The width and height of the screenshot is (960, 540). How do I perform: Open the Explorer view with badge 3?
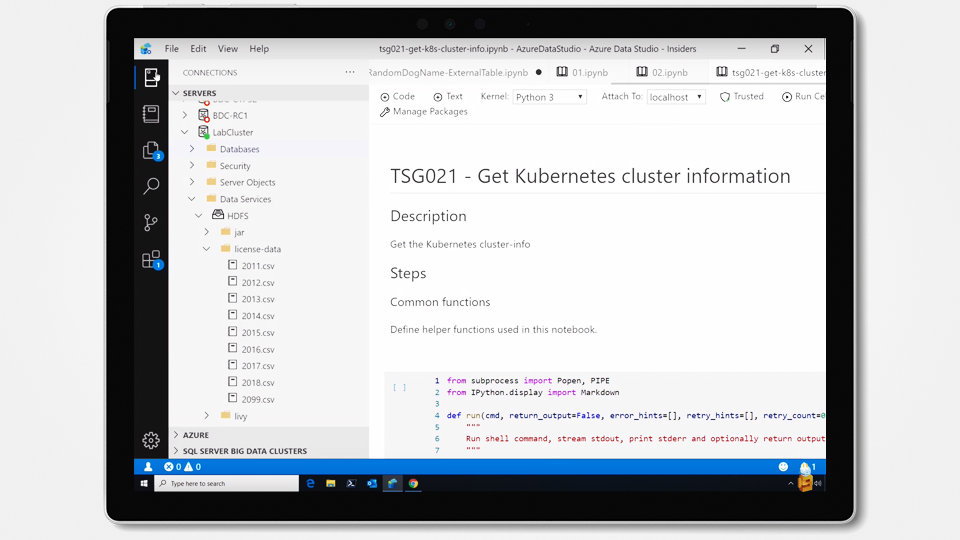click(151, 150)
